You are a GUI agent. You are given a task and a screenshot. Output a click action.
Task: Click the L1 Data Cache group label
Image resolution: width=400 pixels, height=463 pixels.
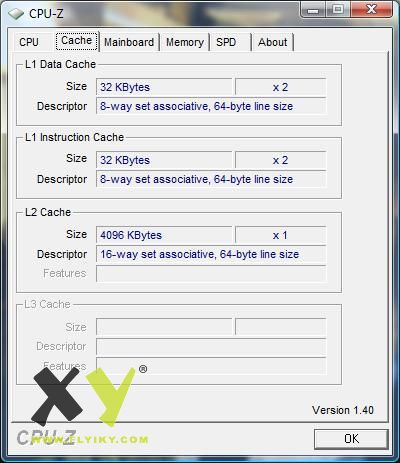click(60, 64)
